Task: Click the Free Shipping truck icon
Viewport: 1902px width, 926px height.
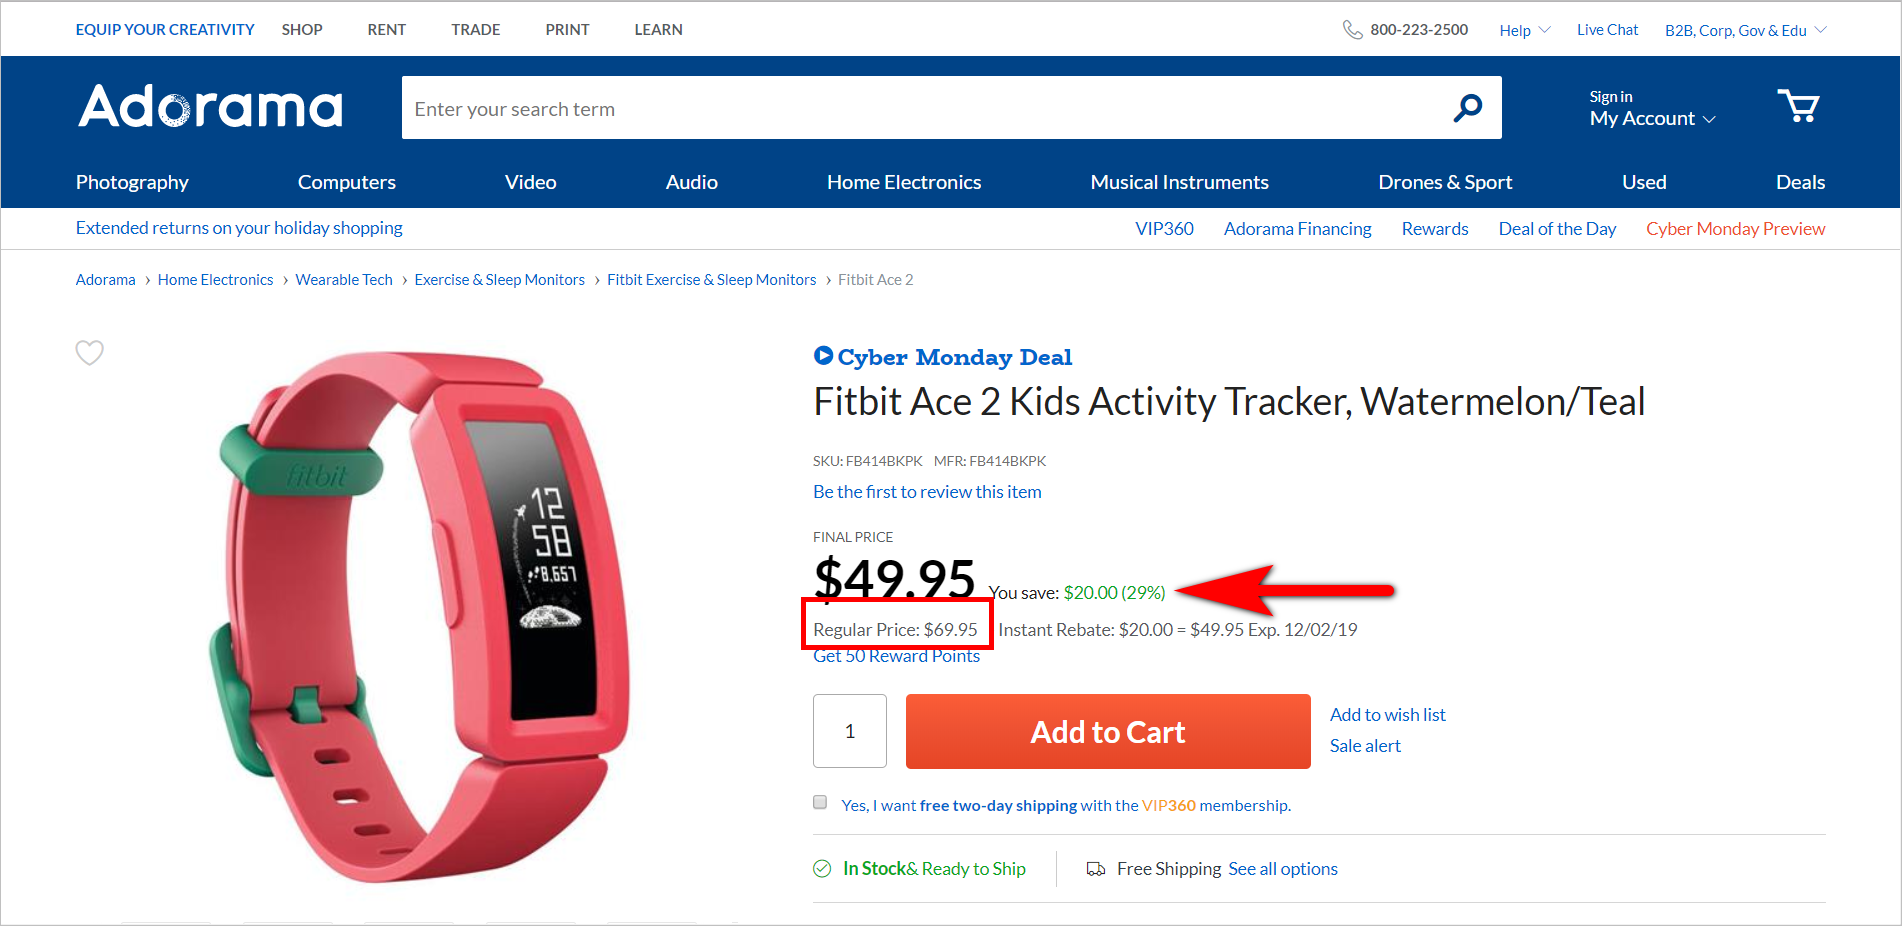Action: tap(1092, 868)
